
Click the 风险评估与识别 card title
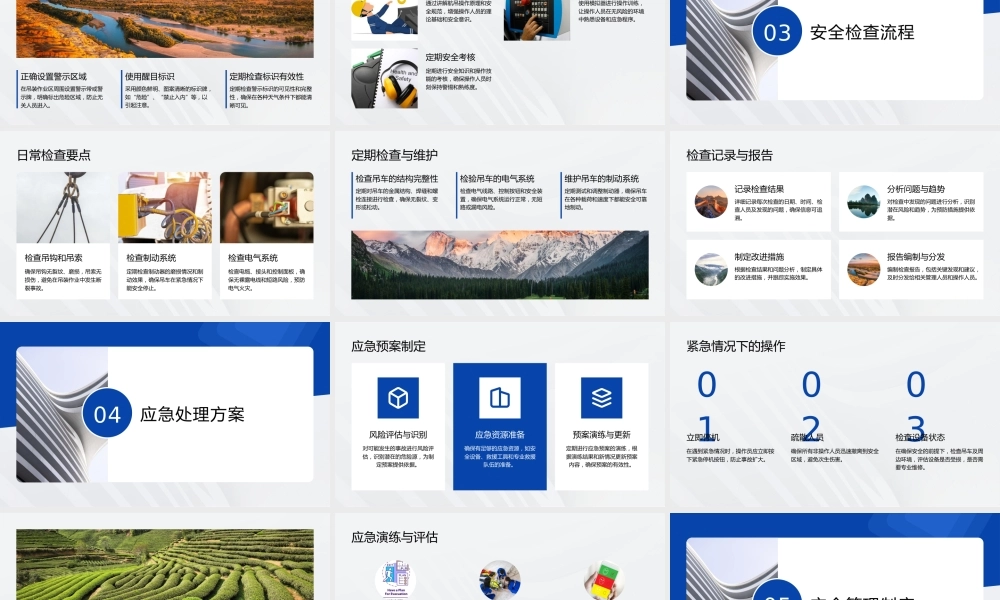(x=398, y=434)
